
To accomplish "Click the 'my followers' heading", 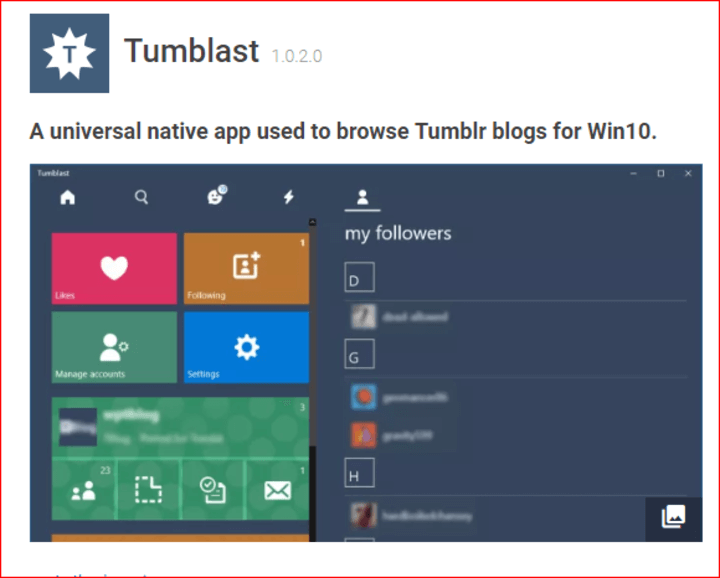I will point(398,233).
